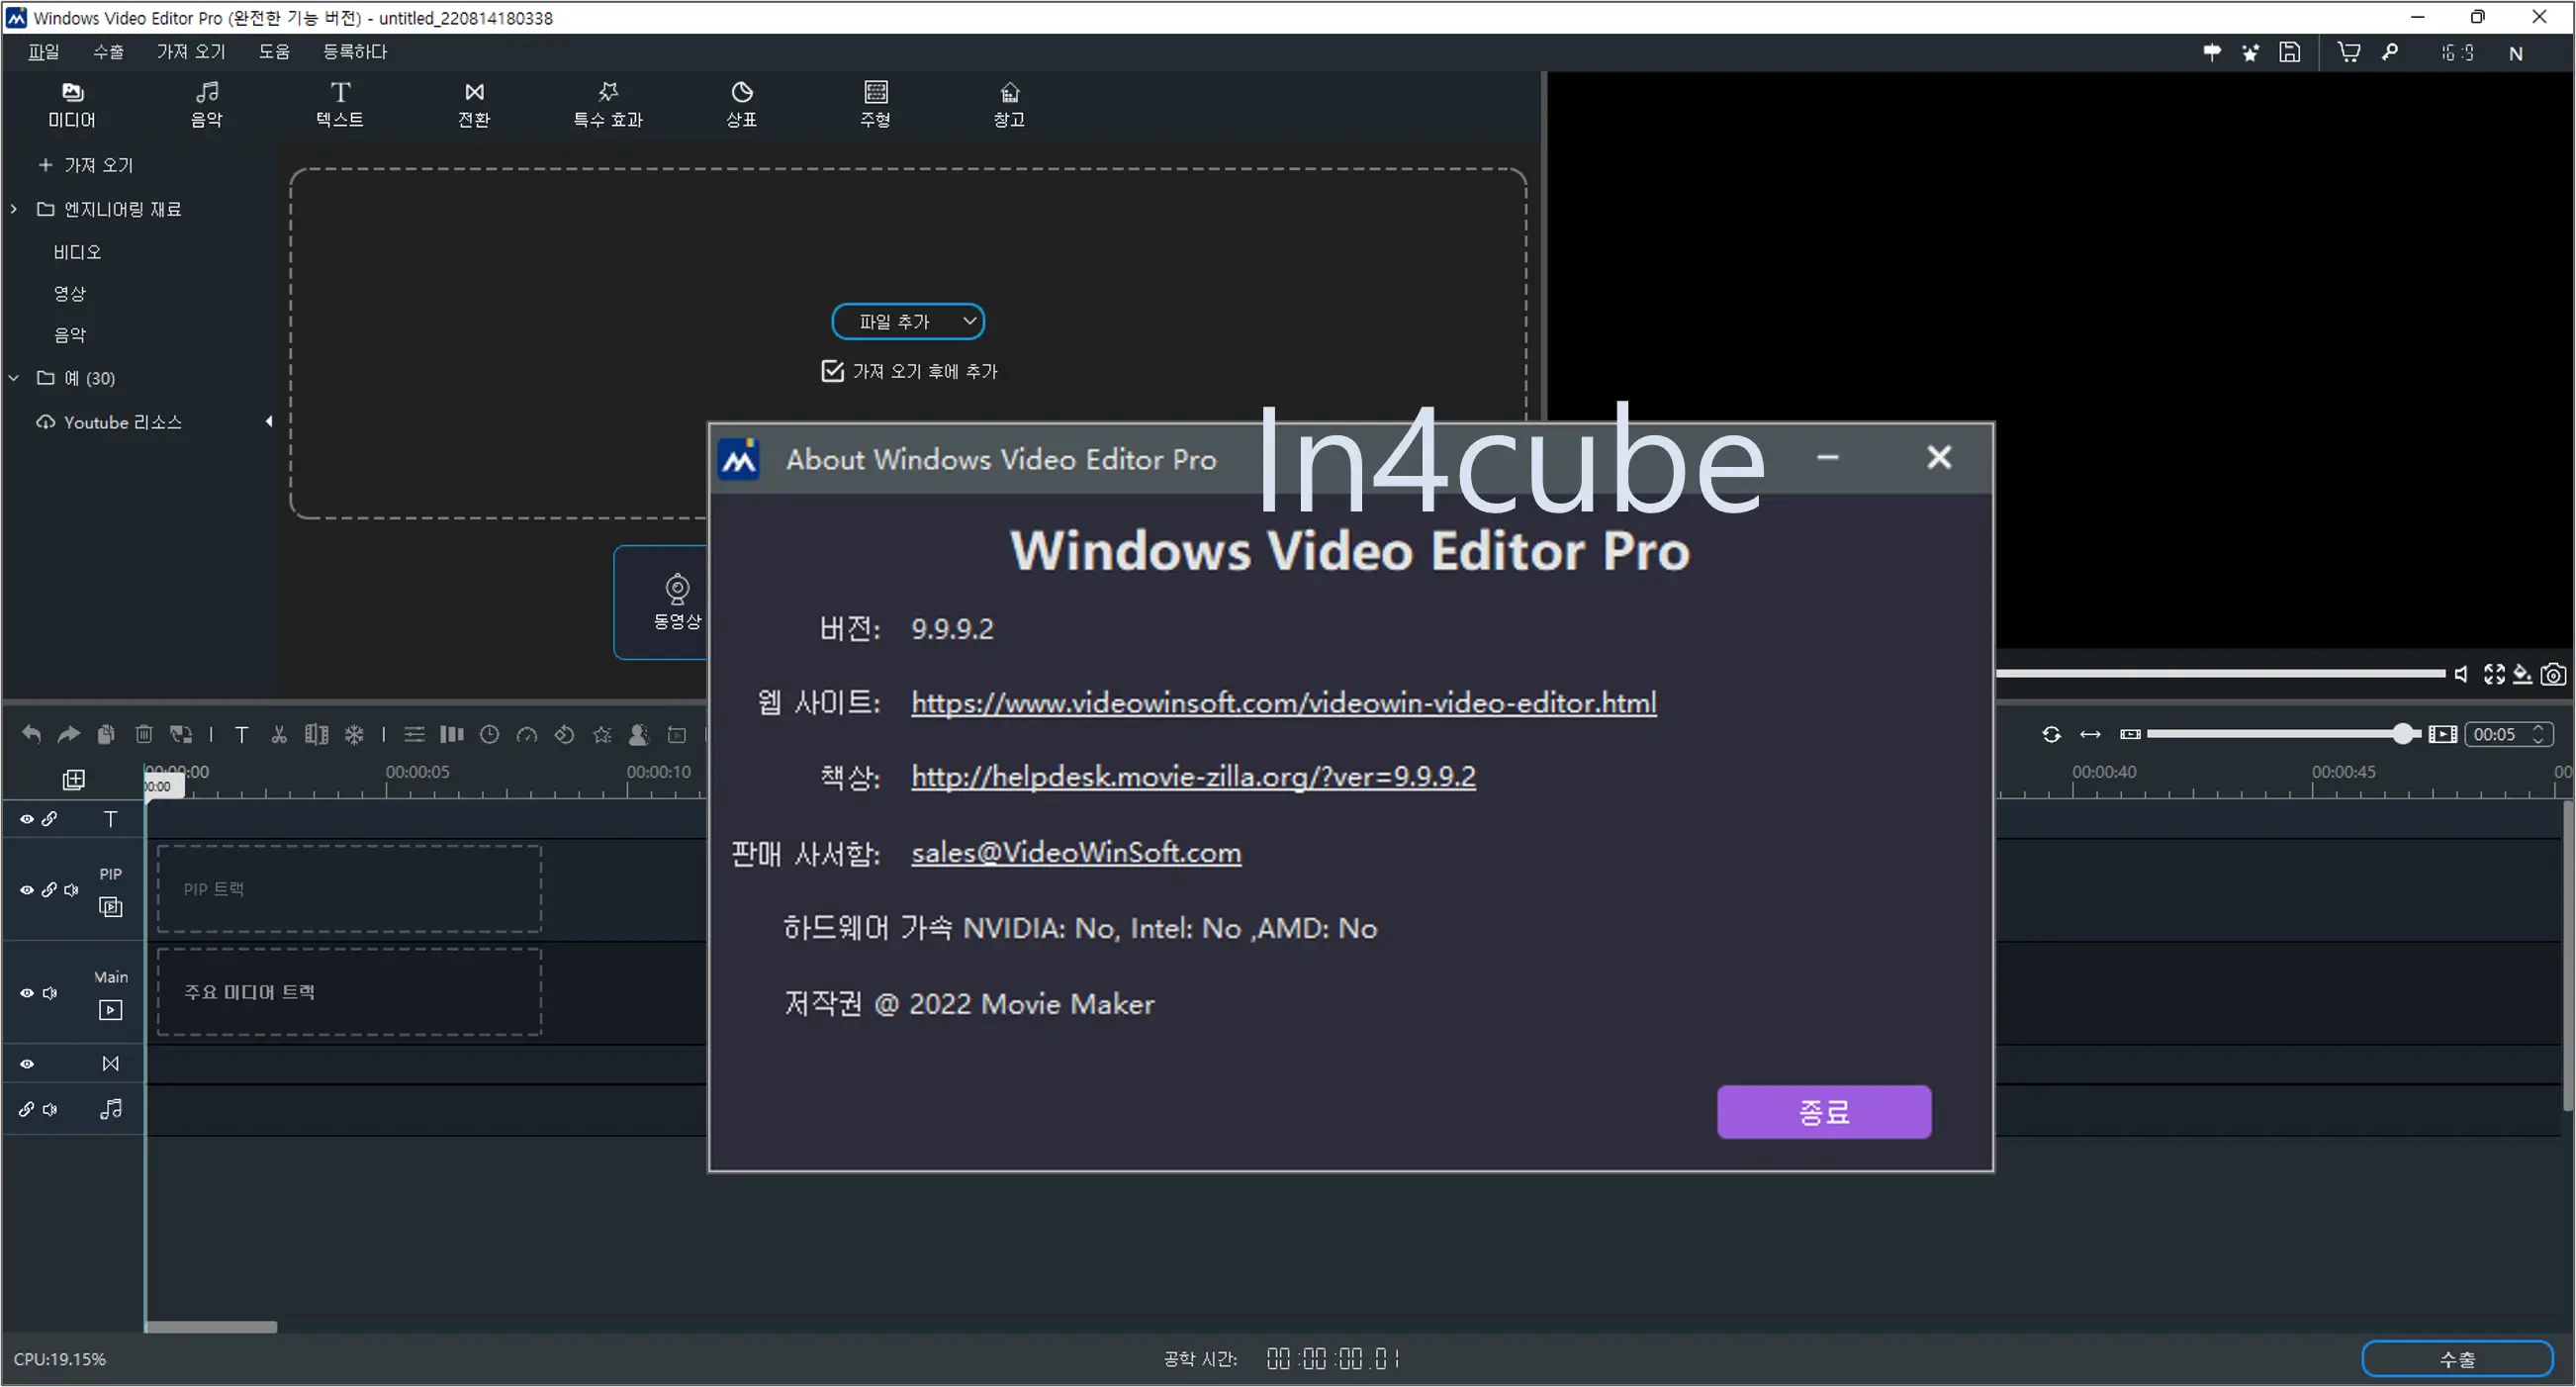Toggle link on the music track
Viewport: 2576px width, 1387px height.
26,1110
